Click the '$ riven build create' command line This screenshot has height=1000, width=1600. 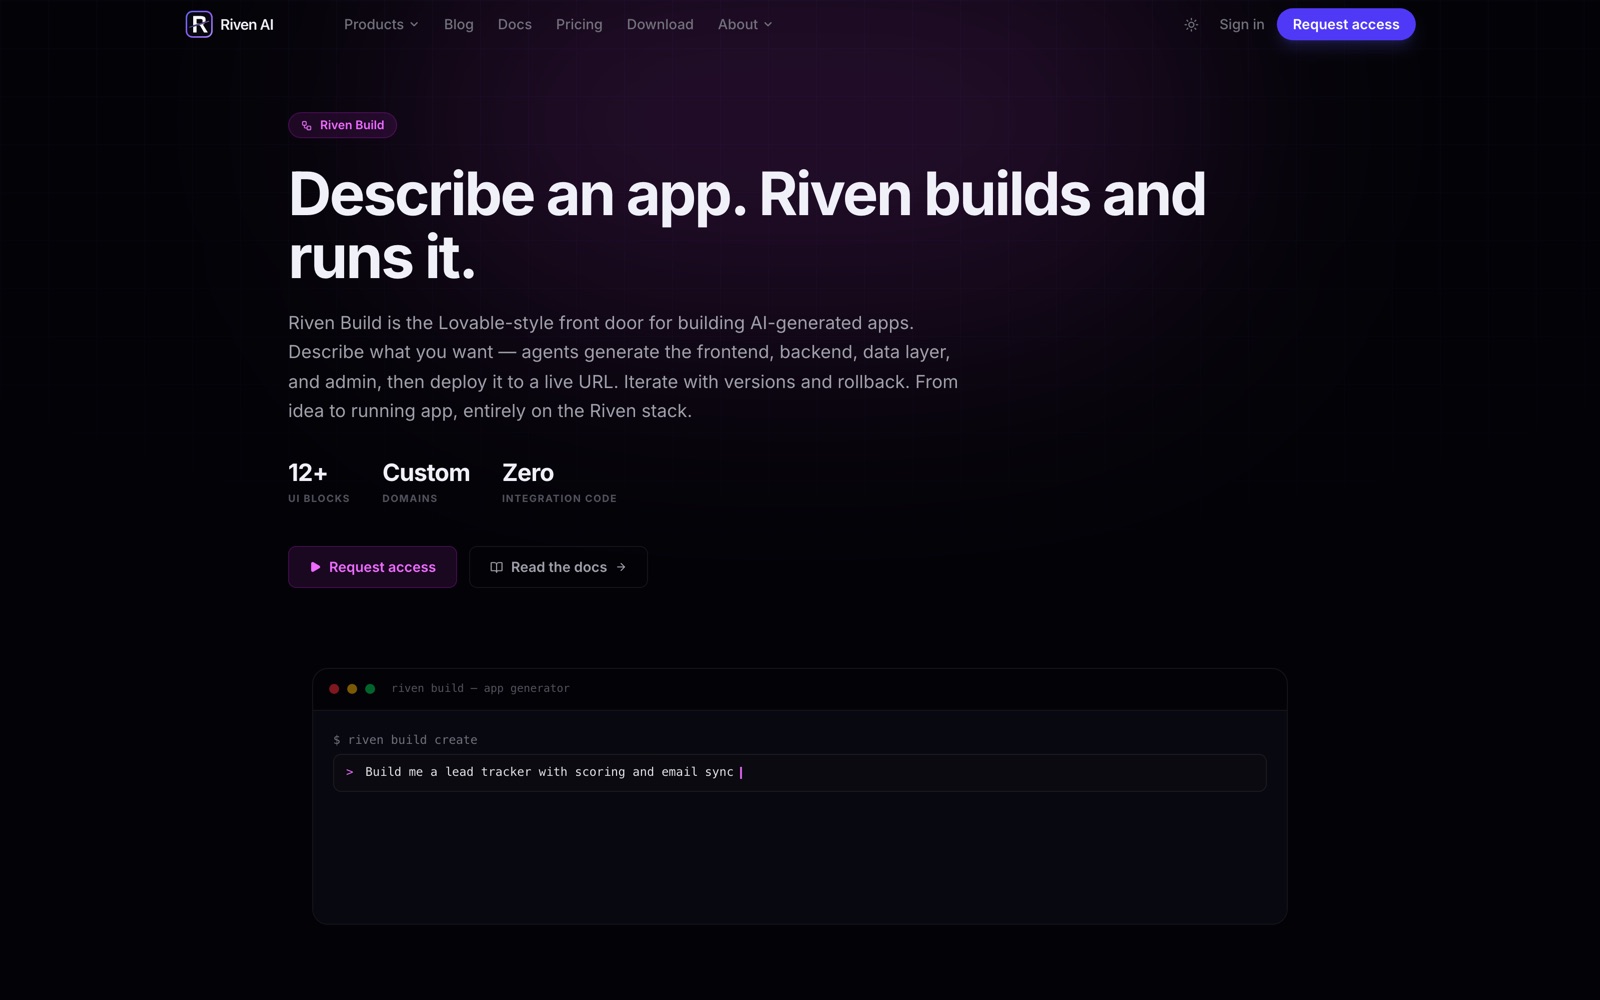pyautogui.click(x=405, y=740)
